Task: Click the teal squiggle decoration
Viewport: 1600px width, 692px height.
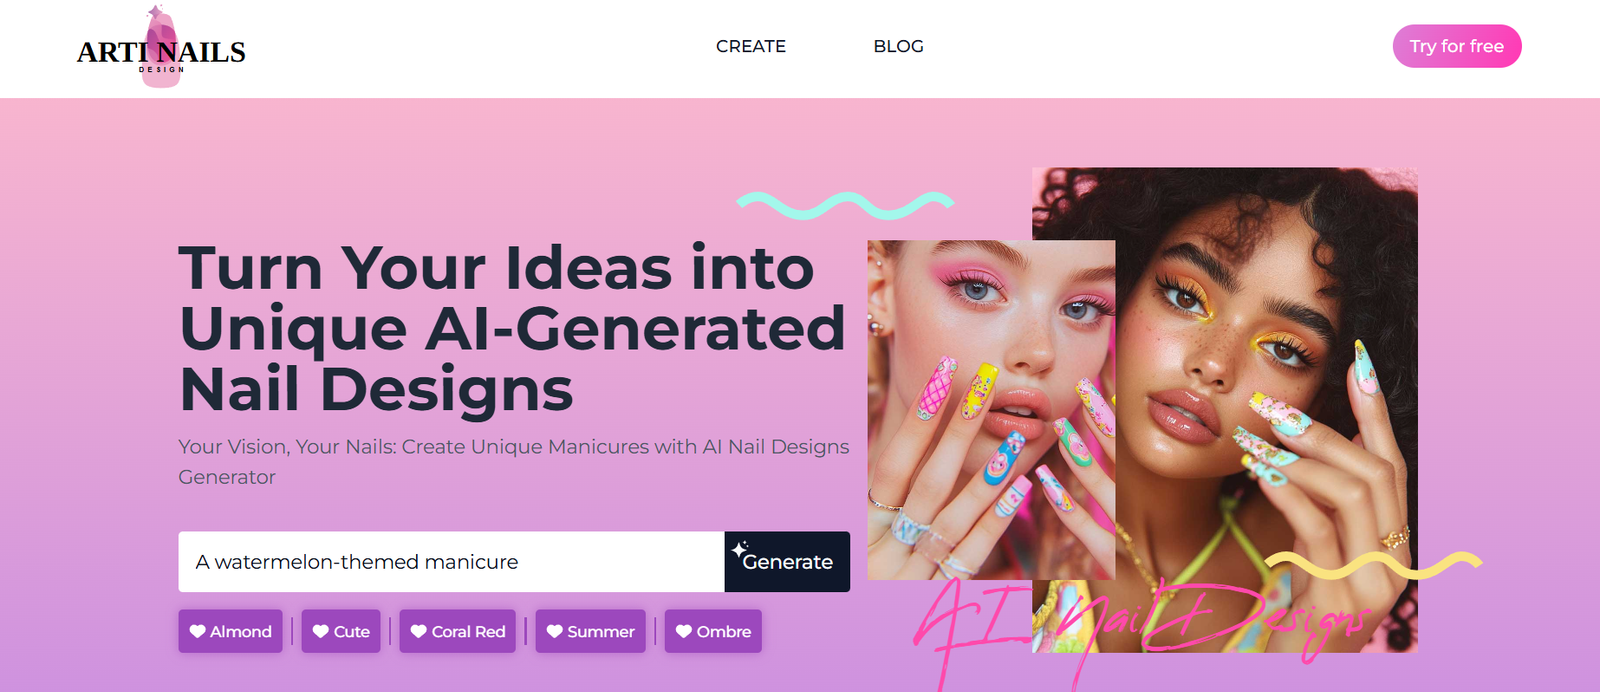Action: pos(845,205)
